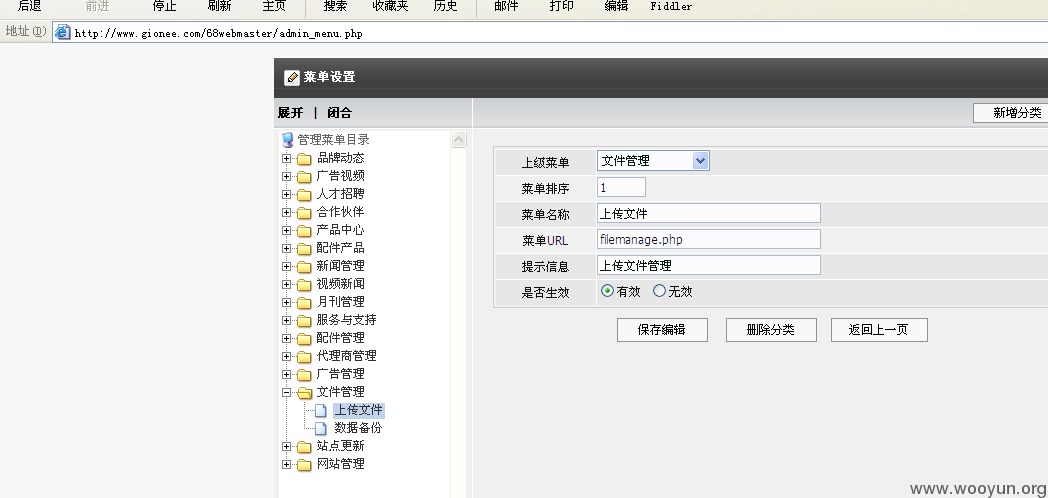Click the folder icon next to 产品中心
This screenshot has width=1048, height=498.
[305, 231]
